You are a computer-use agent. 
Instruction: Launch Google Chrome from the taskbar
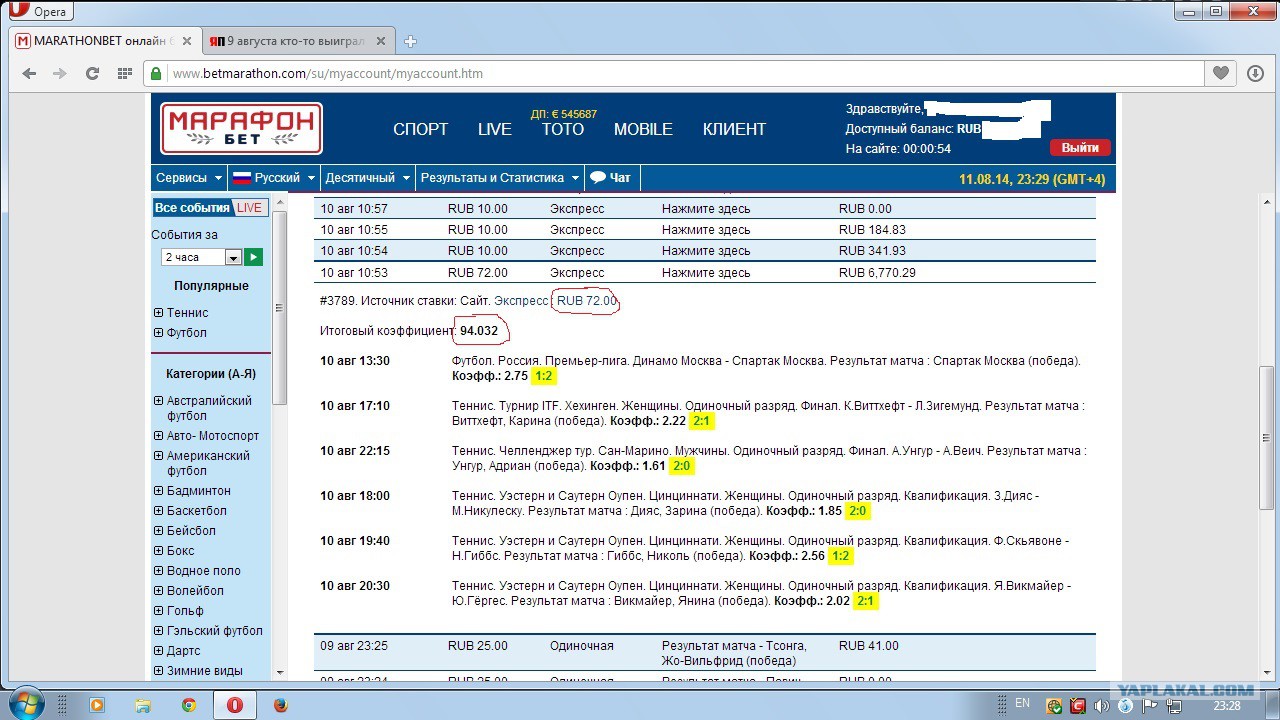[189, 705]
